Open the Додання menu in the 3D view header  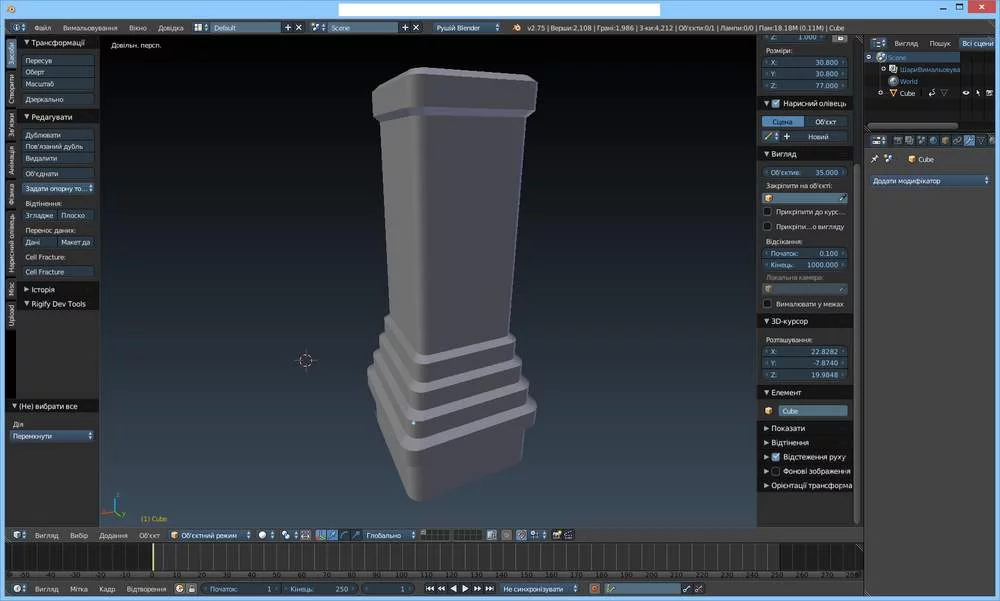click(113, 535)
